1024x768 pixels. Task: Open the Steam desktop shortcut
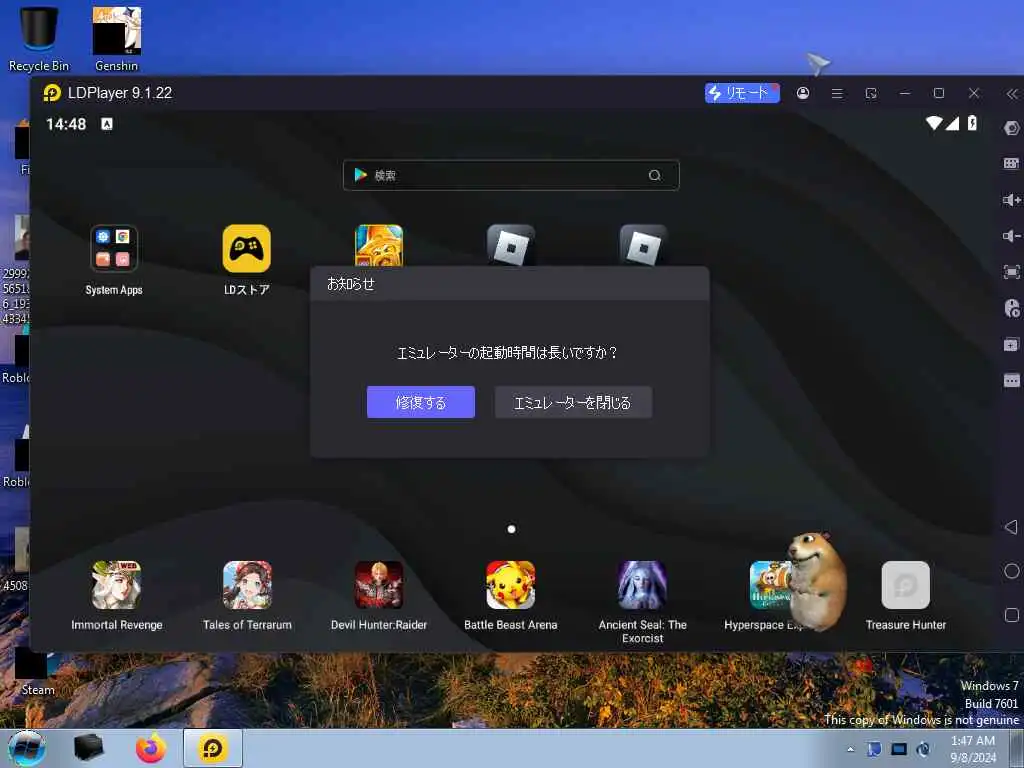pos(36,673)
